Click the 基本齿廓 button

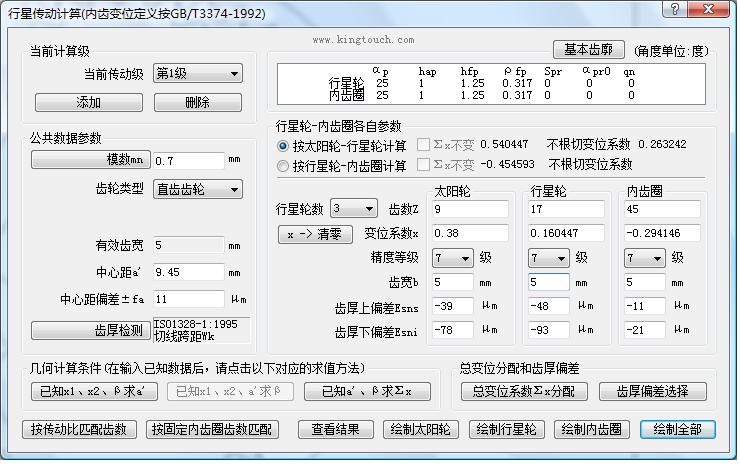[589, 49]
